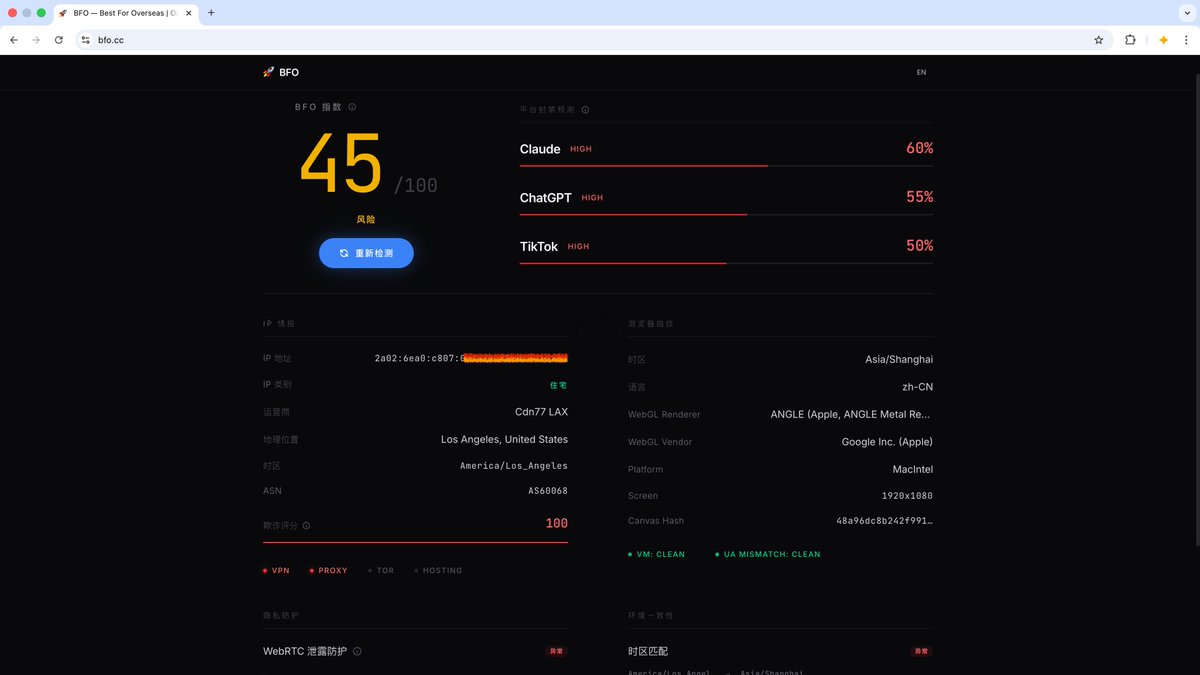Screen dimensions: 1200x675
Task: Click the PROXY indicator tag
Action: (329, 571)
